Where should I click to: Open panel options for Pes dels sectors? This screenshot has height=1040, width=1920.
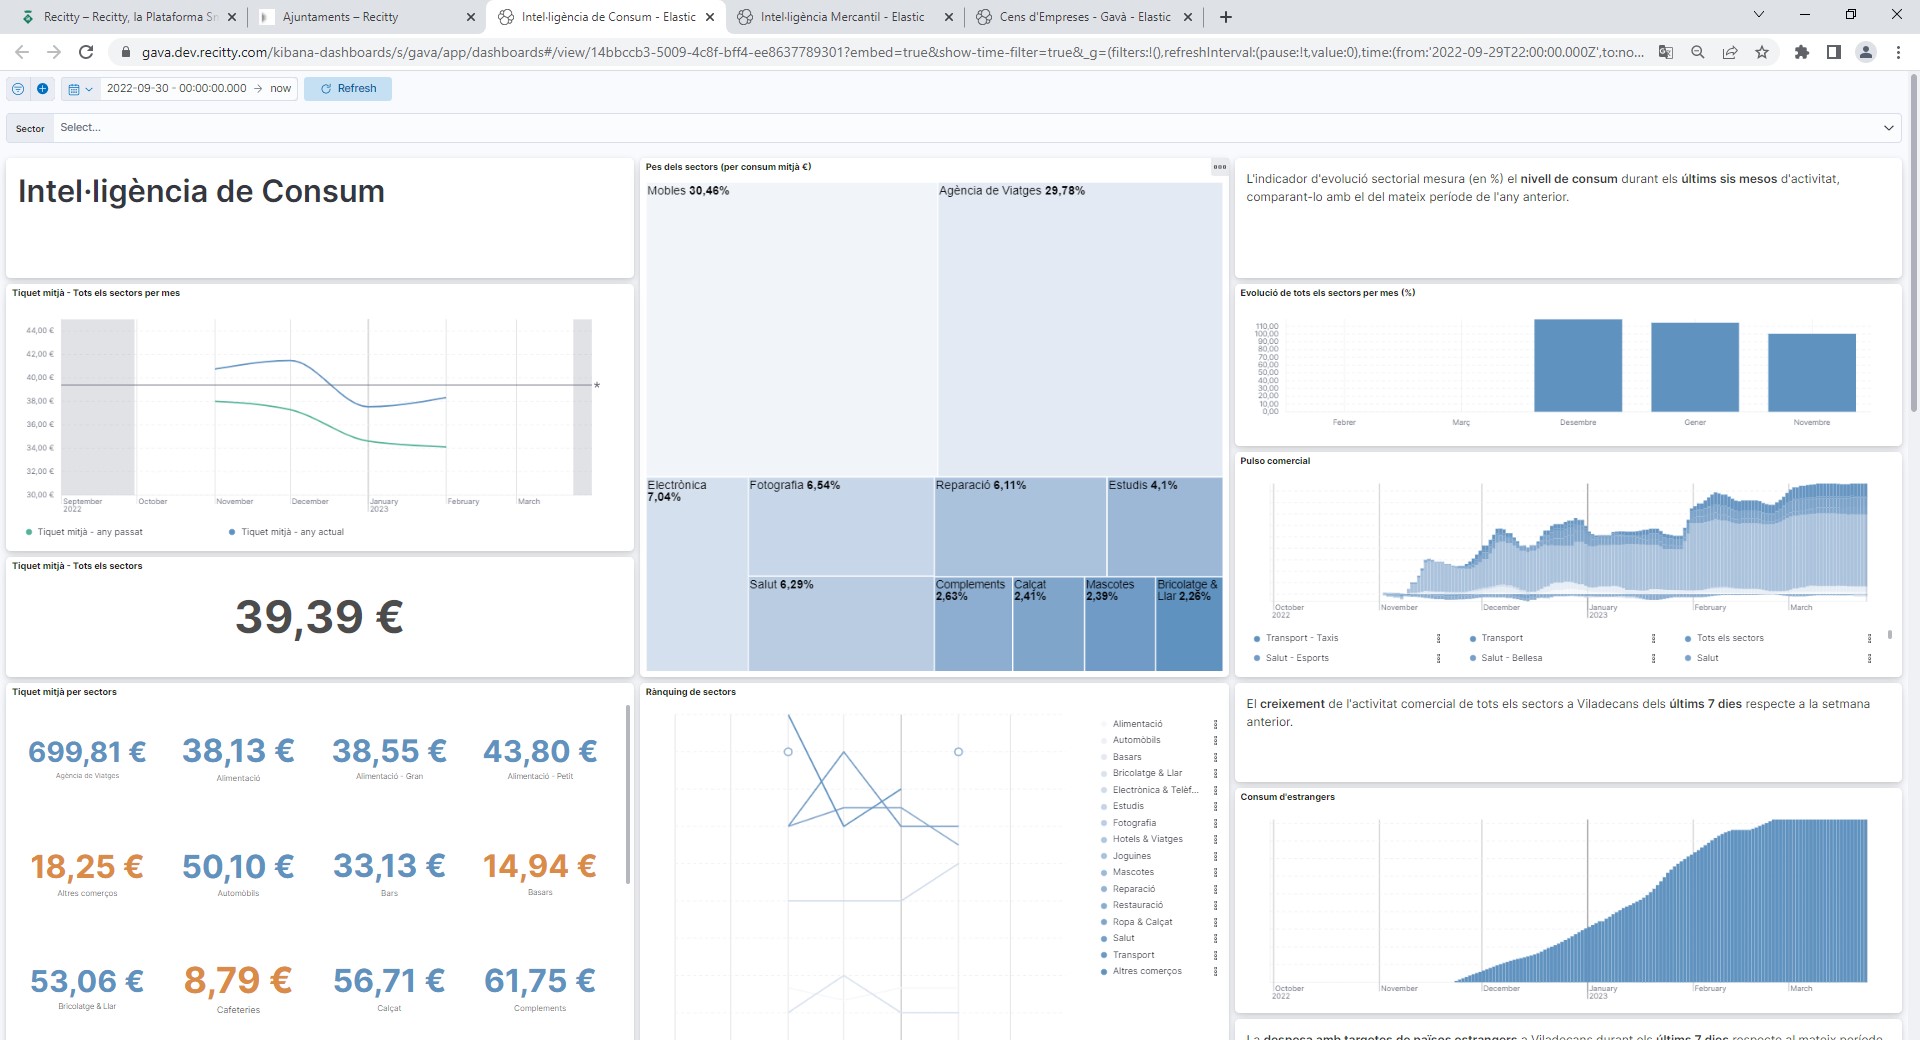(x=1219, y=167)
